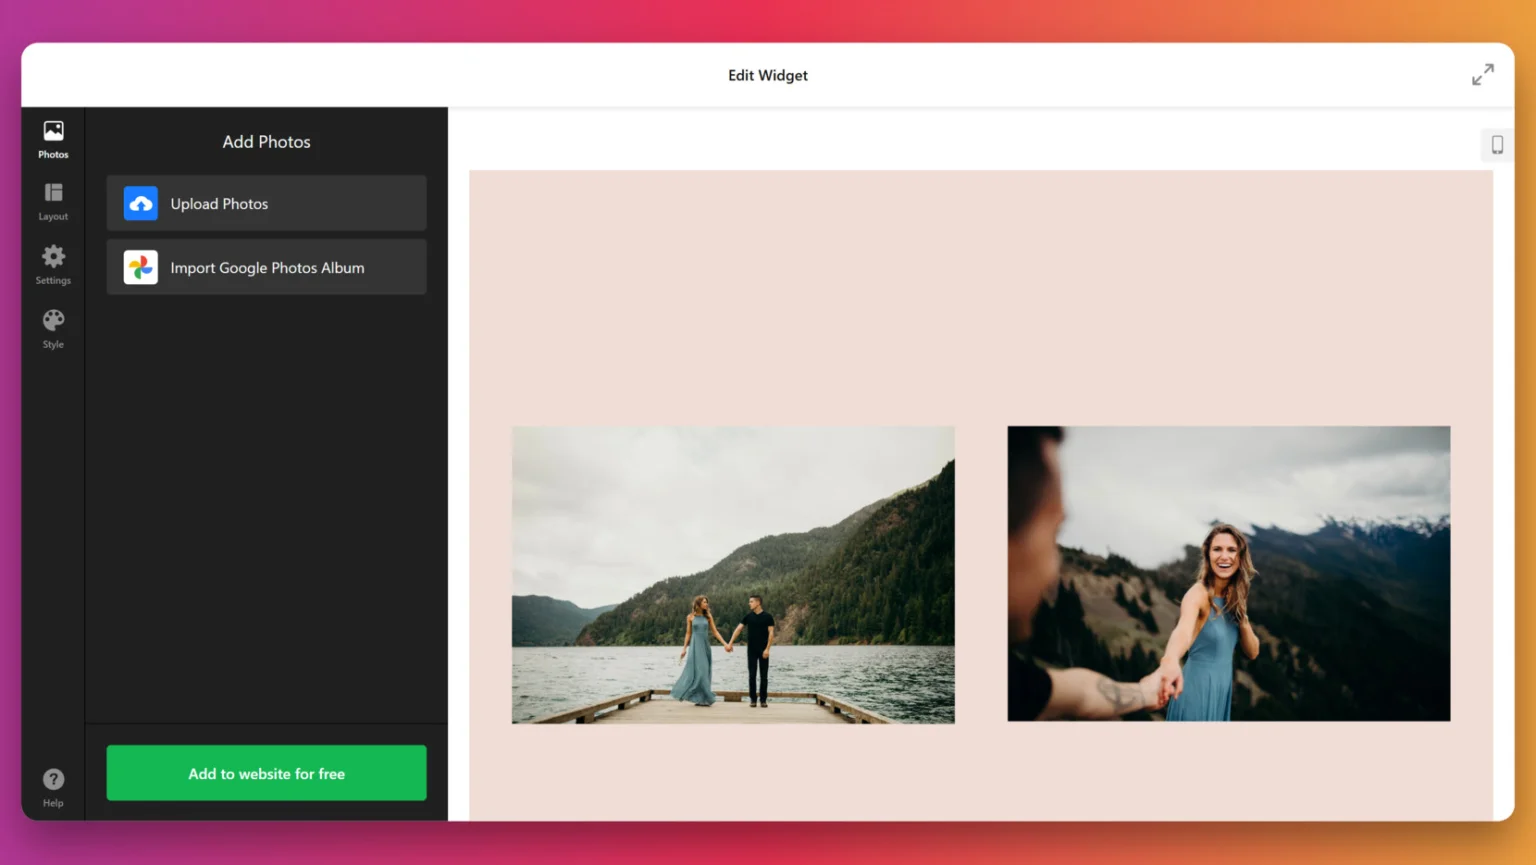This screenshot has width=1536, height=865.
Task: Toggle mobile preview with the phone icon
Action: tap(1497, 145)
